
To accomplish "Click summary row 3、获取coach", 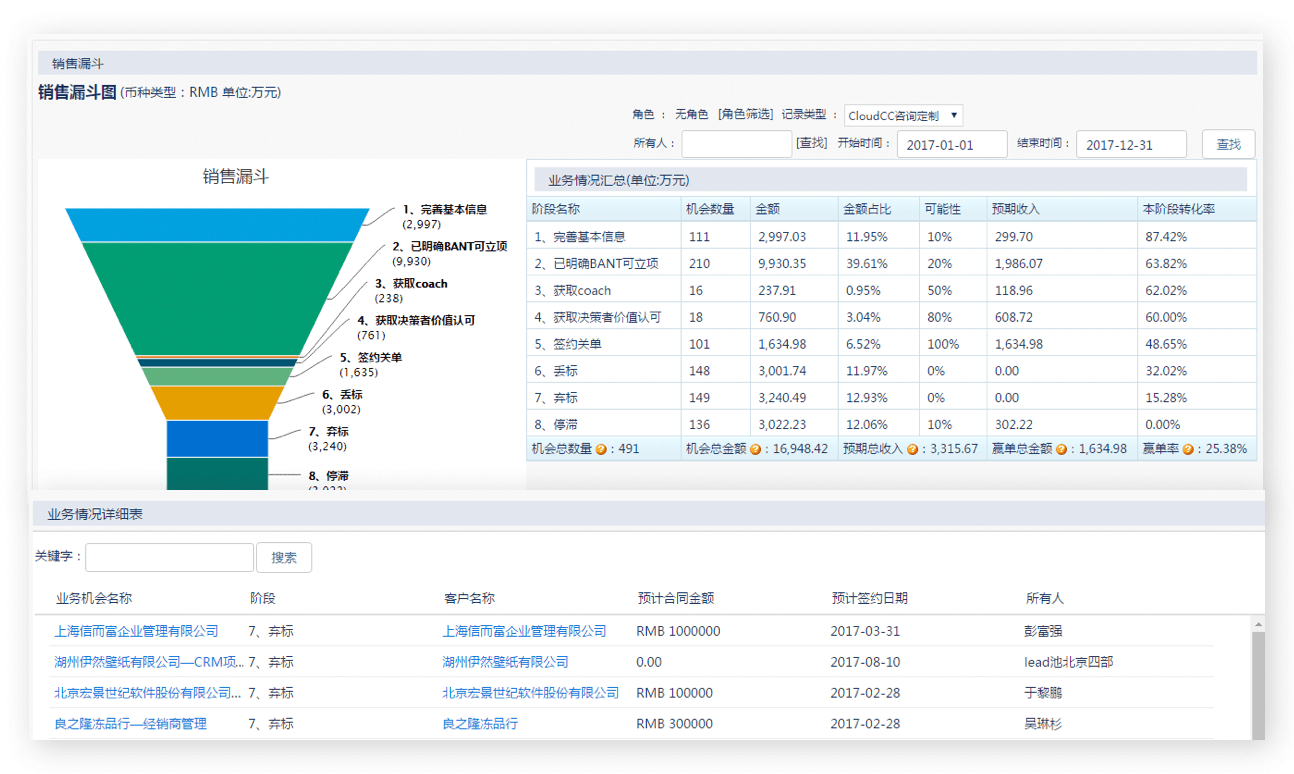I will 891,290.
